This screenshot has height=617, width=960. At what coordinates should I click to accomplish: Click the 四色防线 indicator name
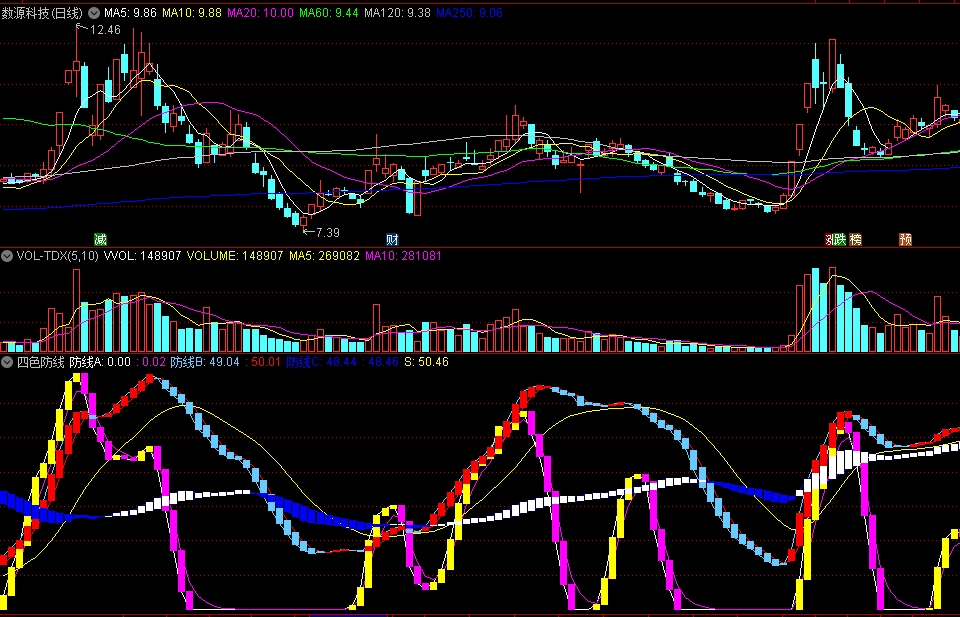coord(40,362)
